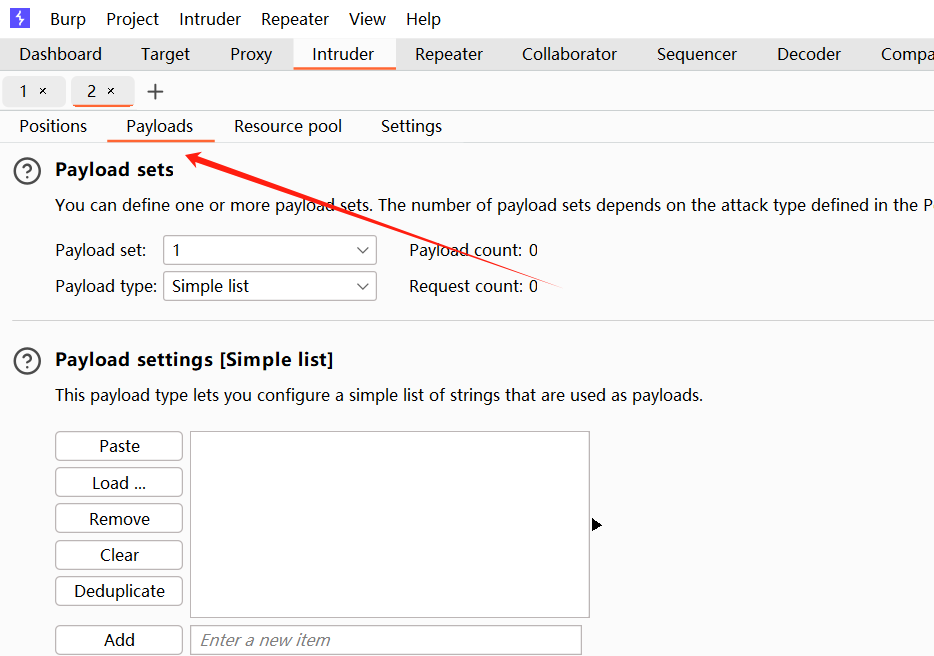Click the Deduplicate button
Image resolution: width=934 pixels, height=656 pixels.
119,591
